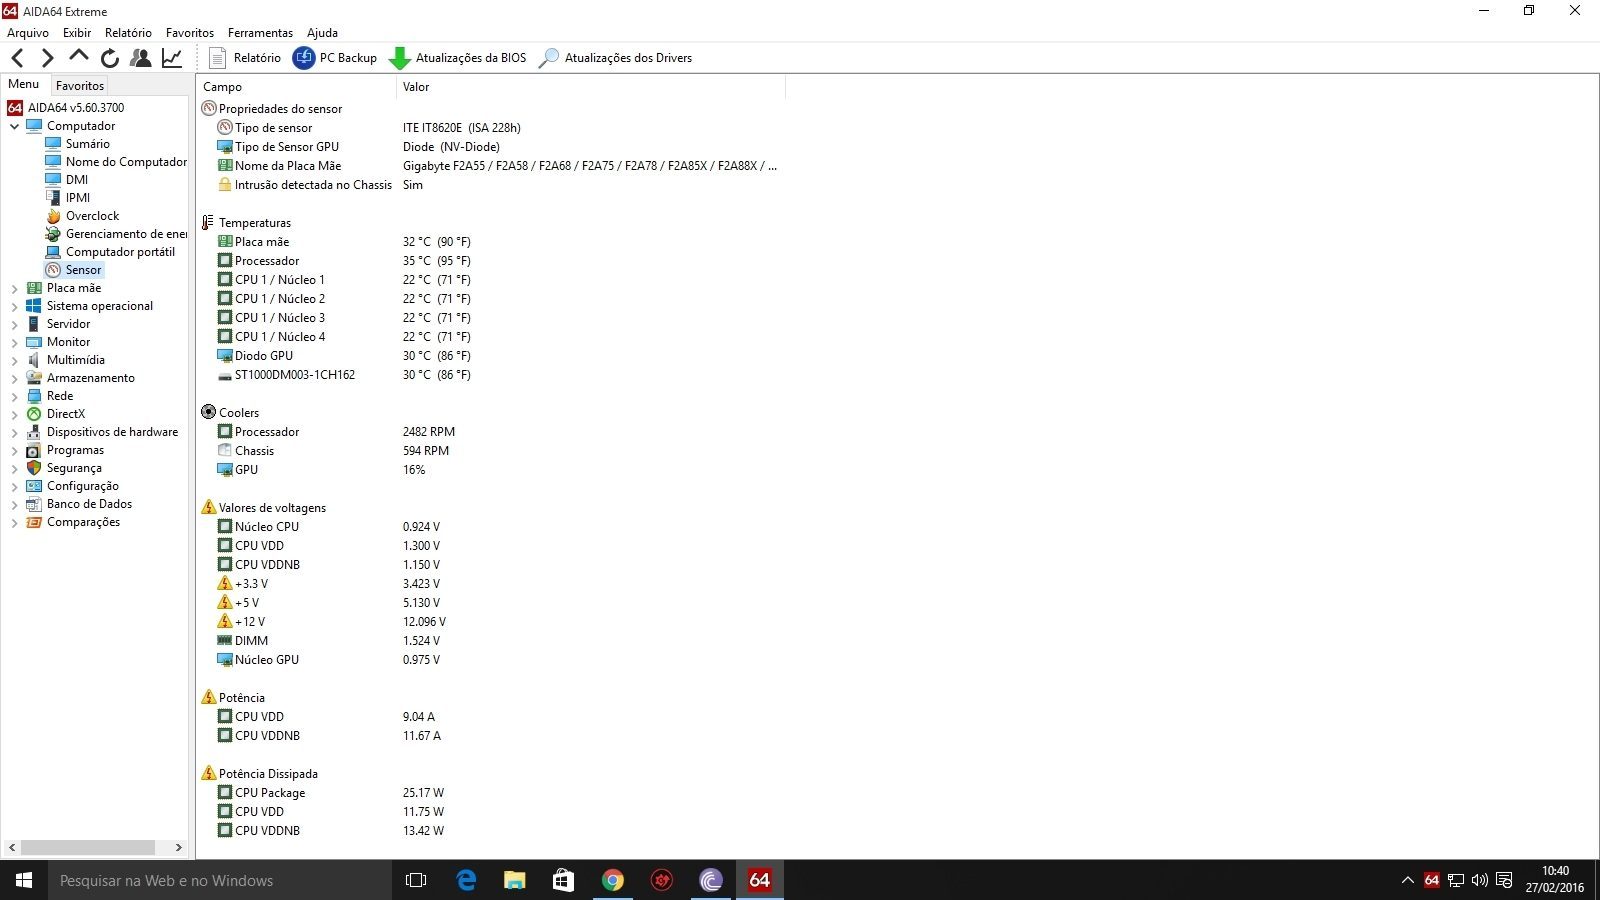Select the Overclock tree item
This screenshot has width=1600, height=900.
[83, 216]
